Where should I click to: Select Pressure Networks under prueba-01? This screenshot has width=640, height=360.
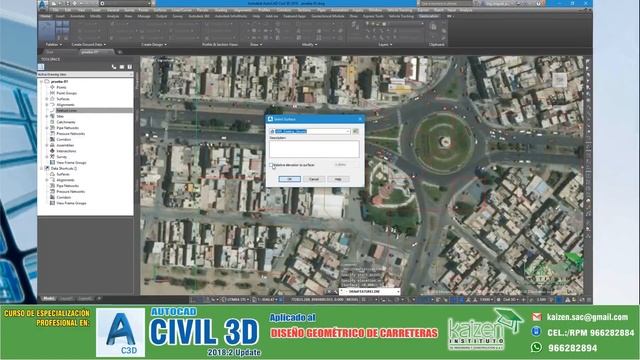70,134
